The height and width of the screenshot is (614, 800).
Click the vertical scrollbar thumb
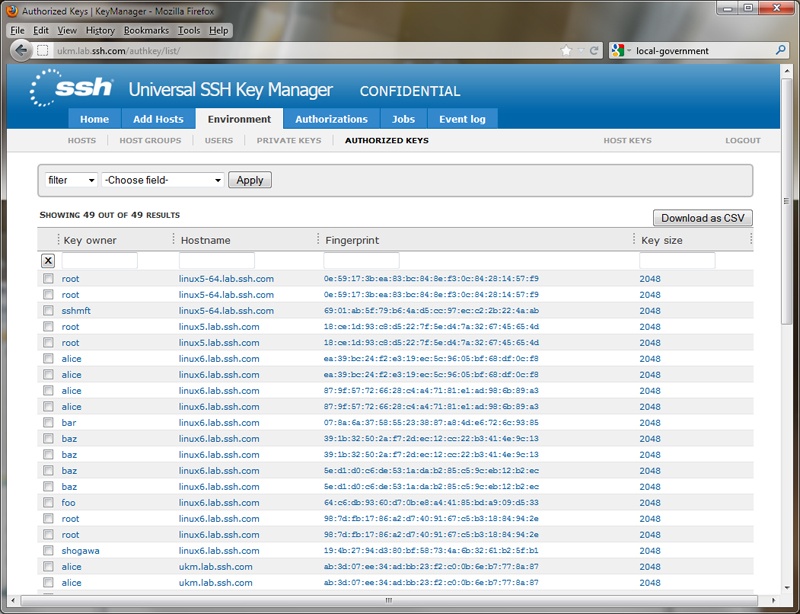[787, 200]
